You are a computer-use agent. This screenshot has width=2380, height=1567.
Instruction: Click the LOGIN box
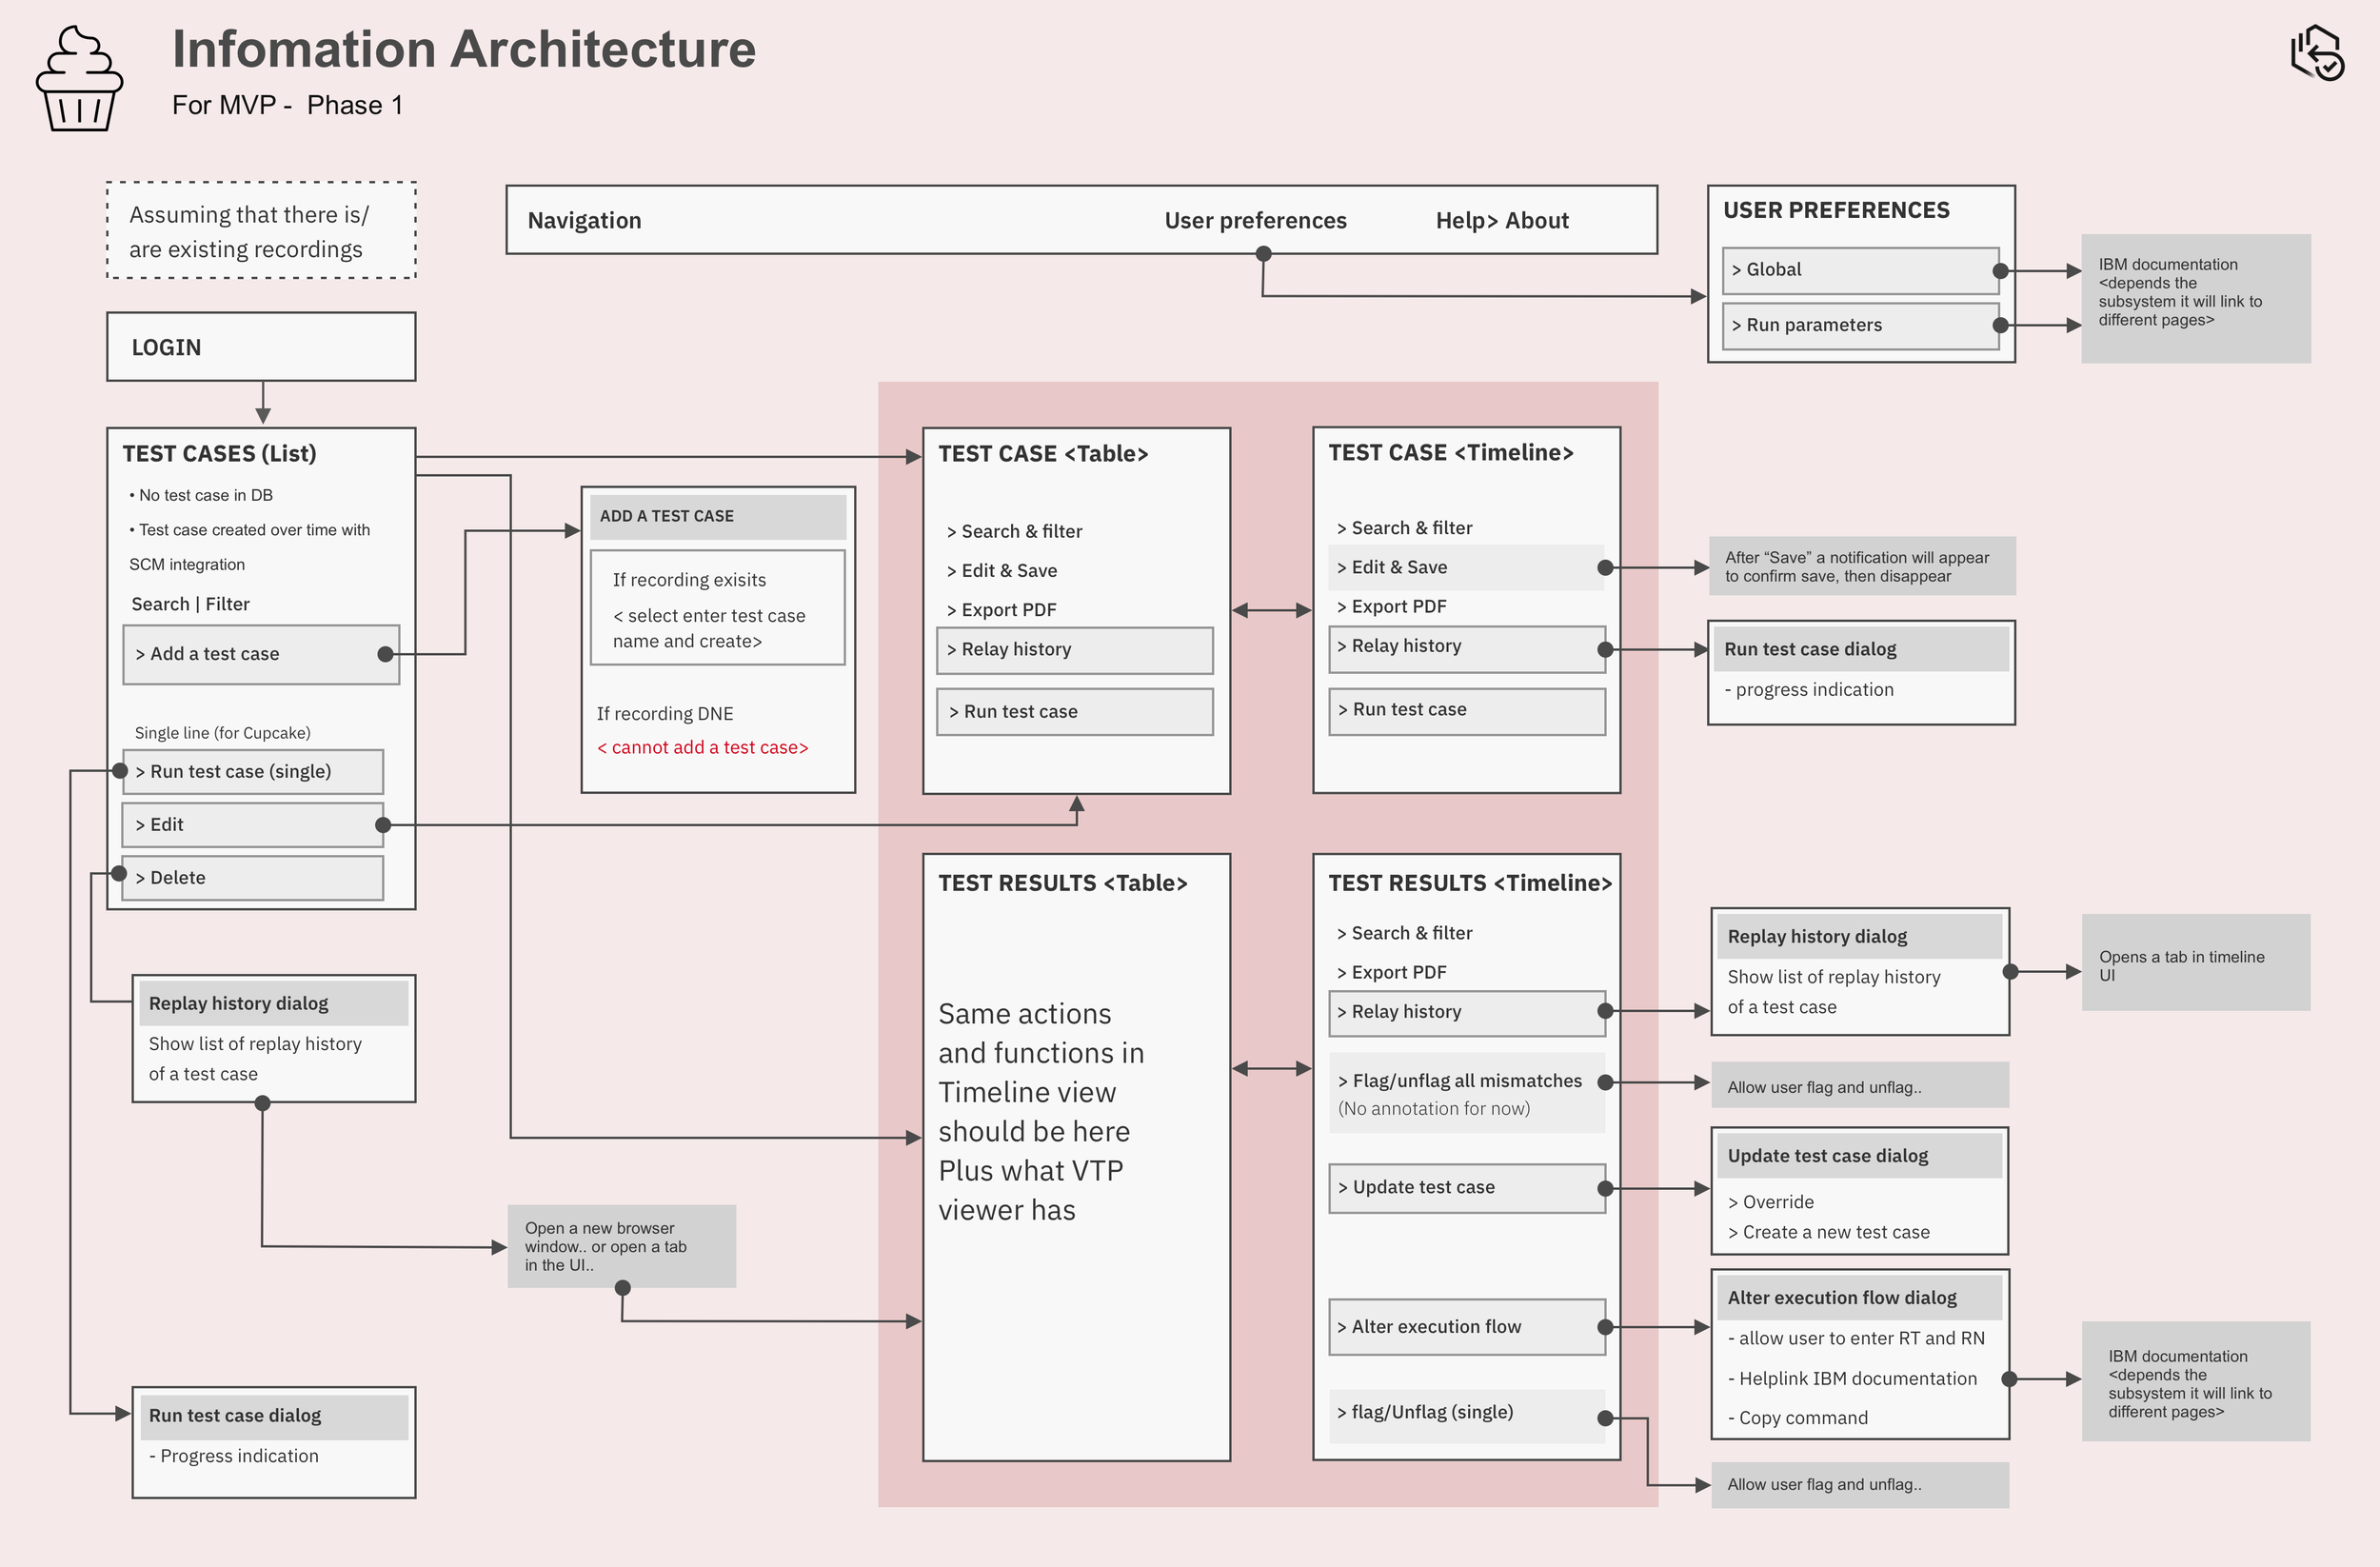pyautogui.click(x=261, y=347)
